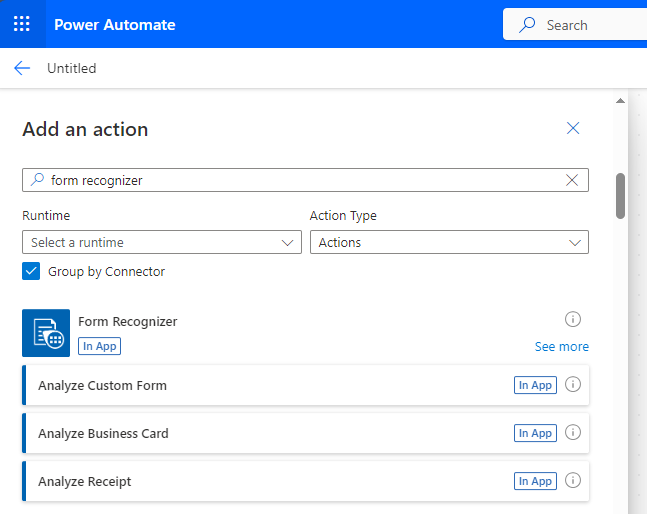This screenshot has width=647, height=514.
Task: Click In App badge on Analyze Custom Form
Action: 535,385
